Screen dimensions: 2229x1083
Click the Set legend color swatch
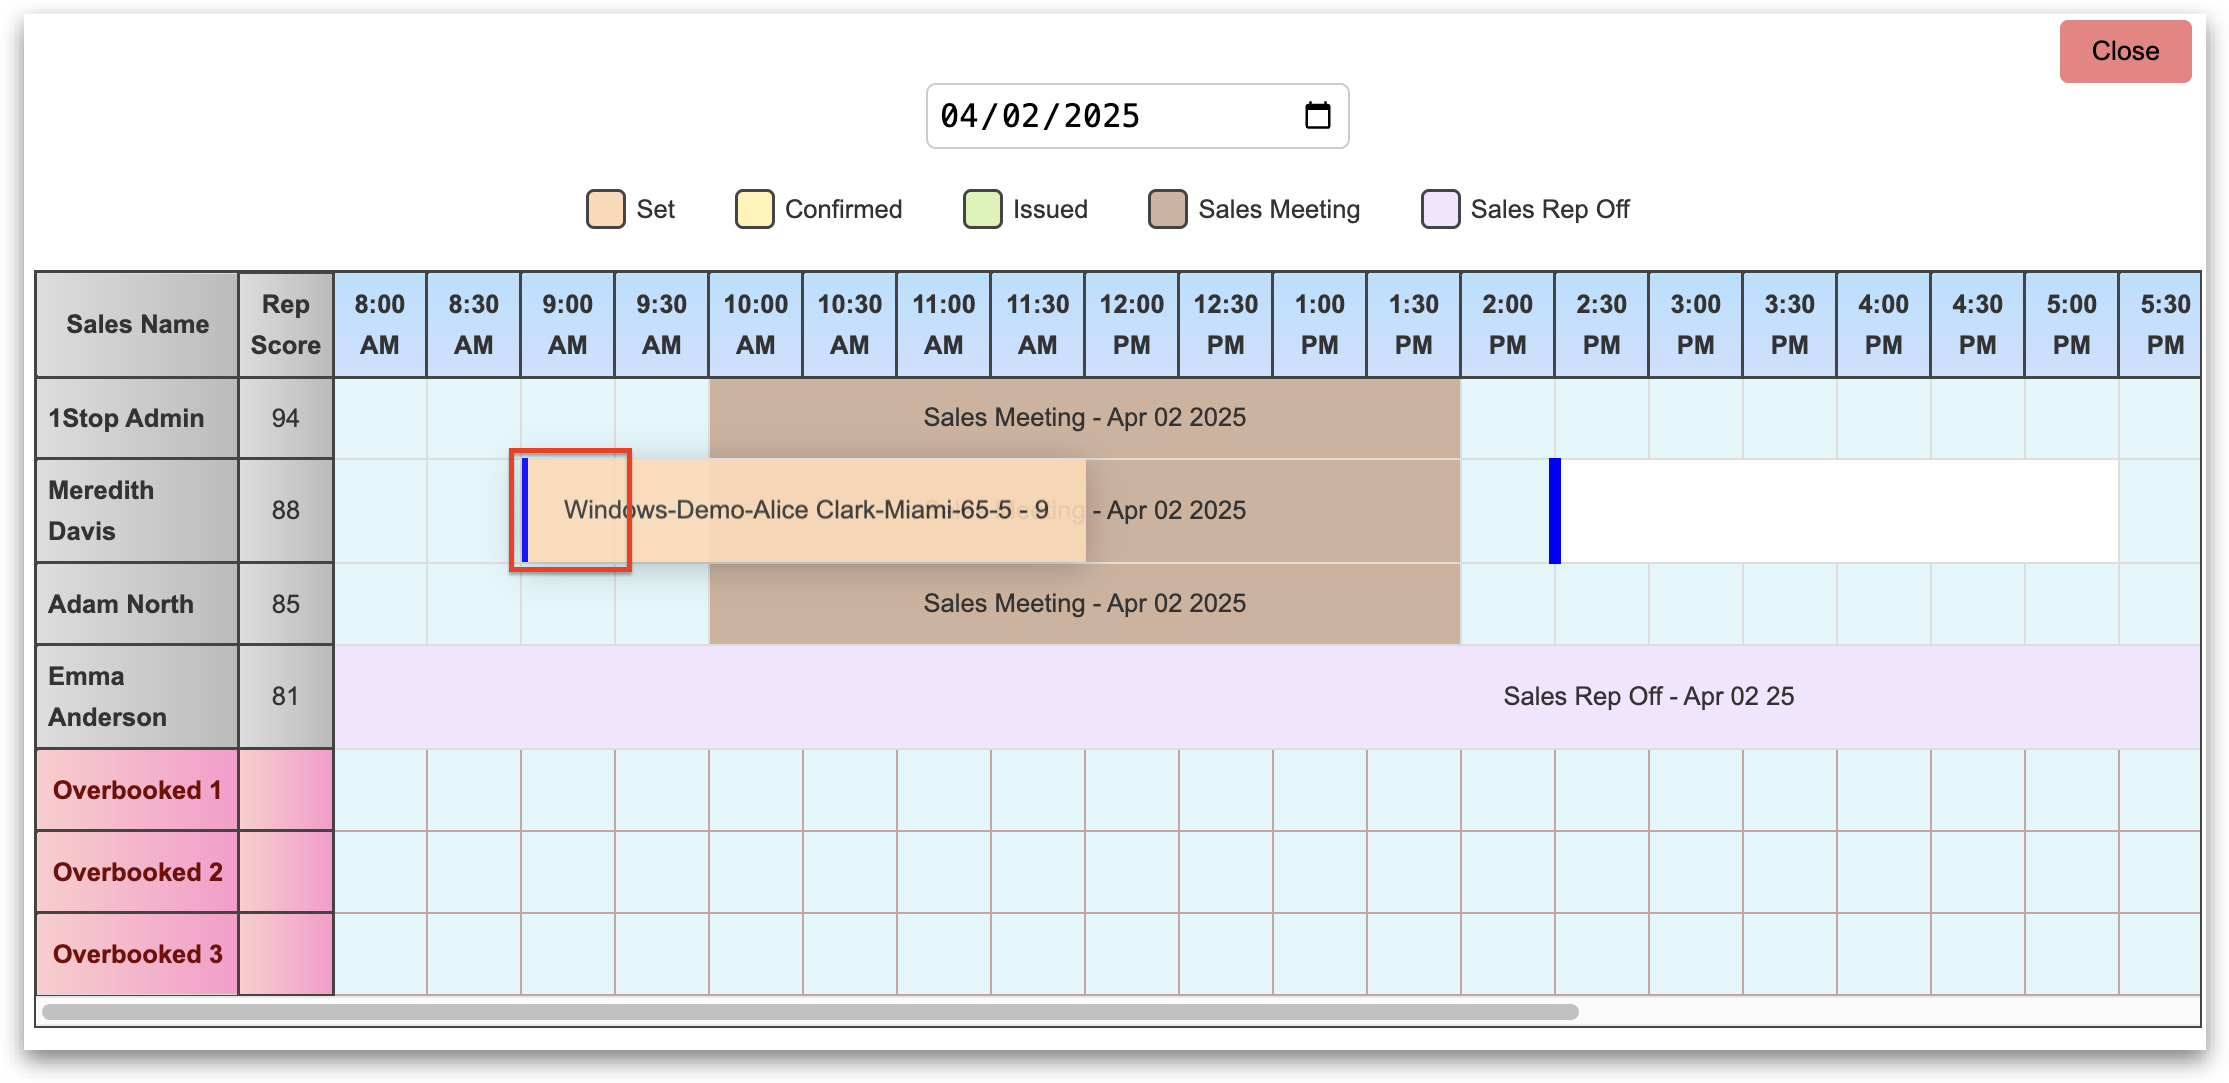click(x=605, y=209)
